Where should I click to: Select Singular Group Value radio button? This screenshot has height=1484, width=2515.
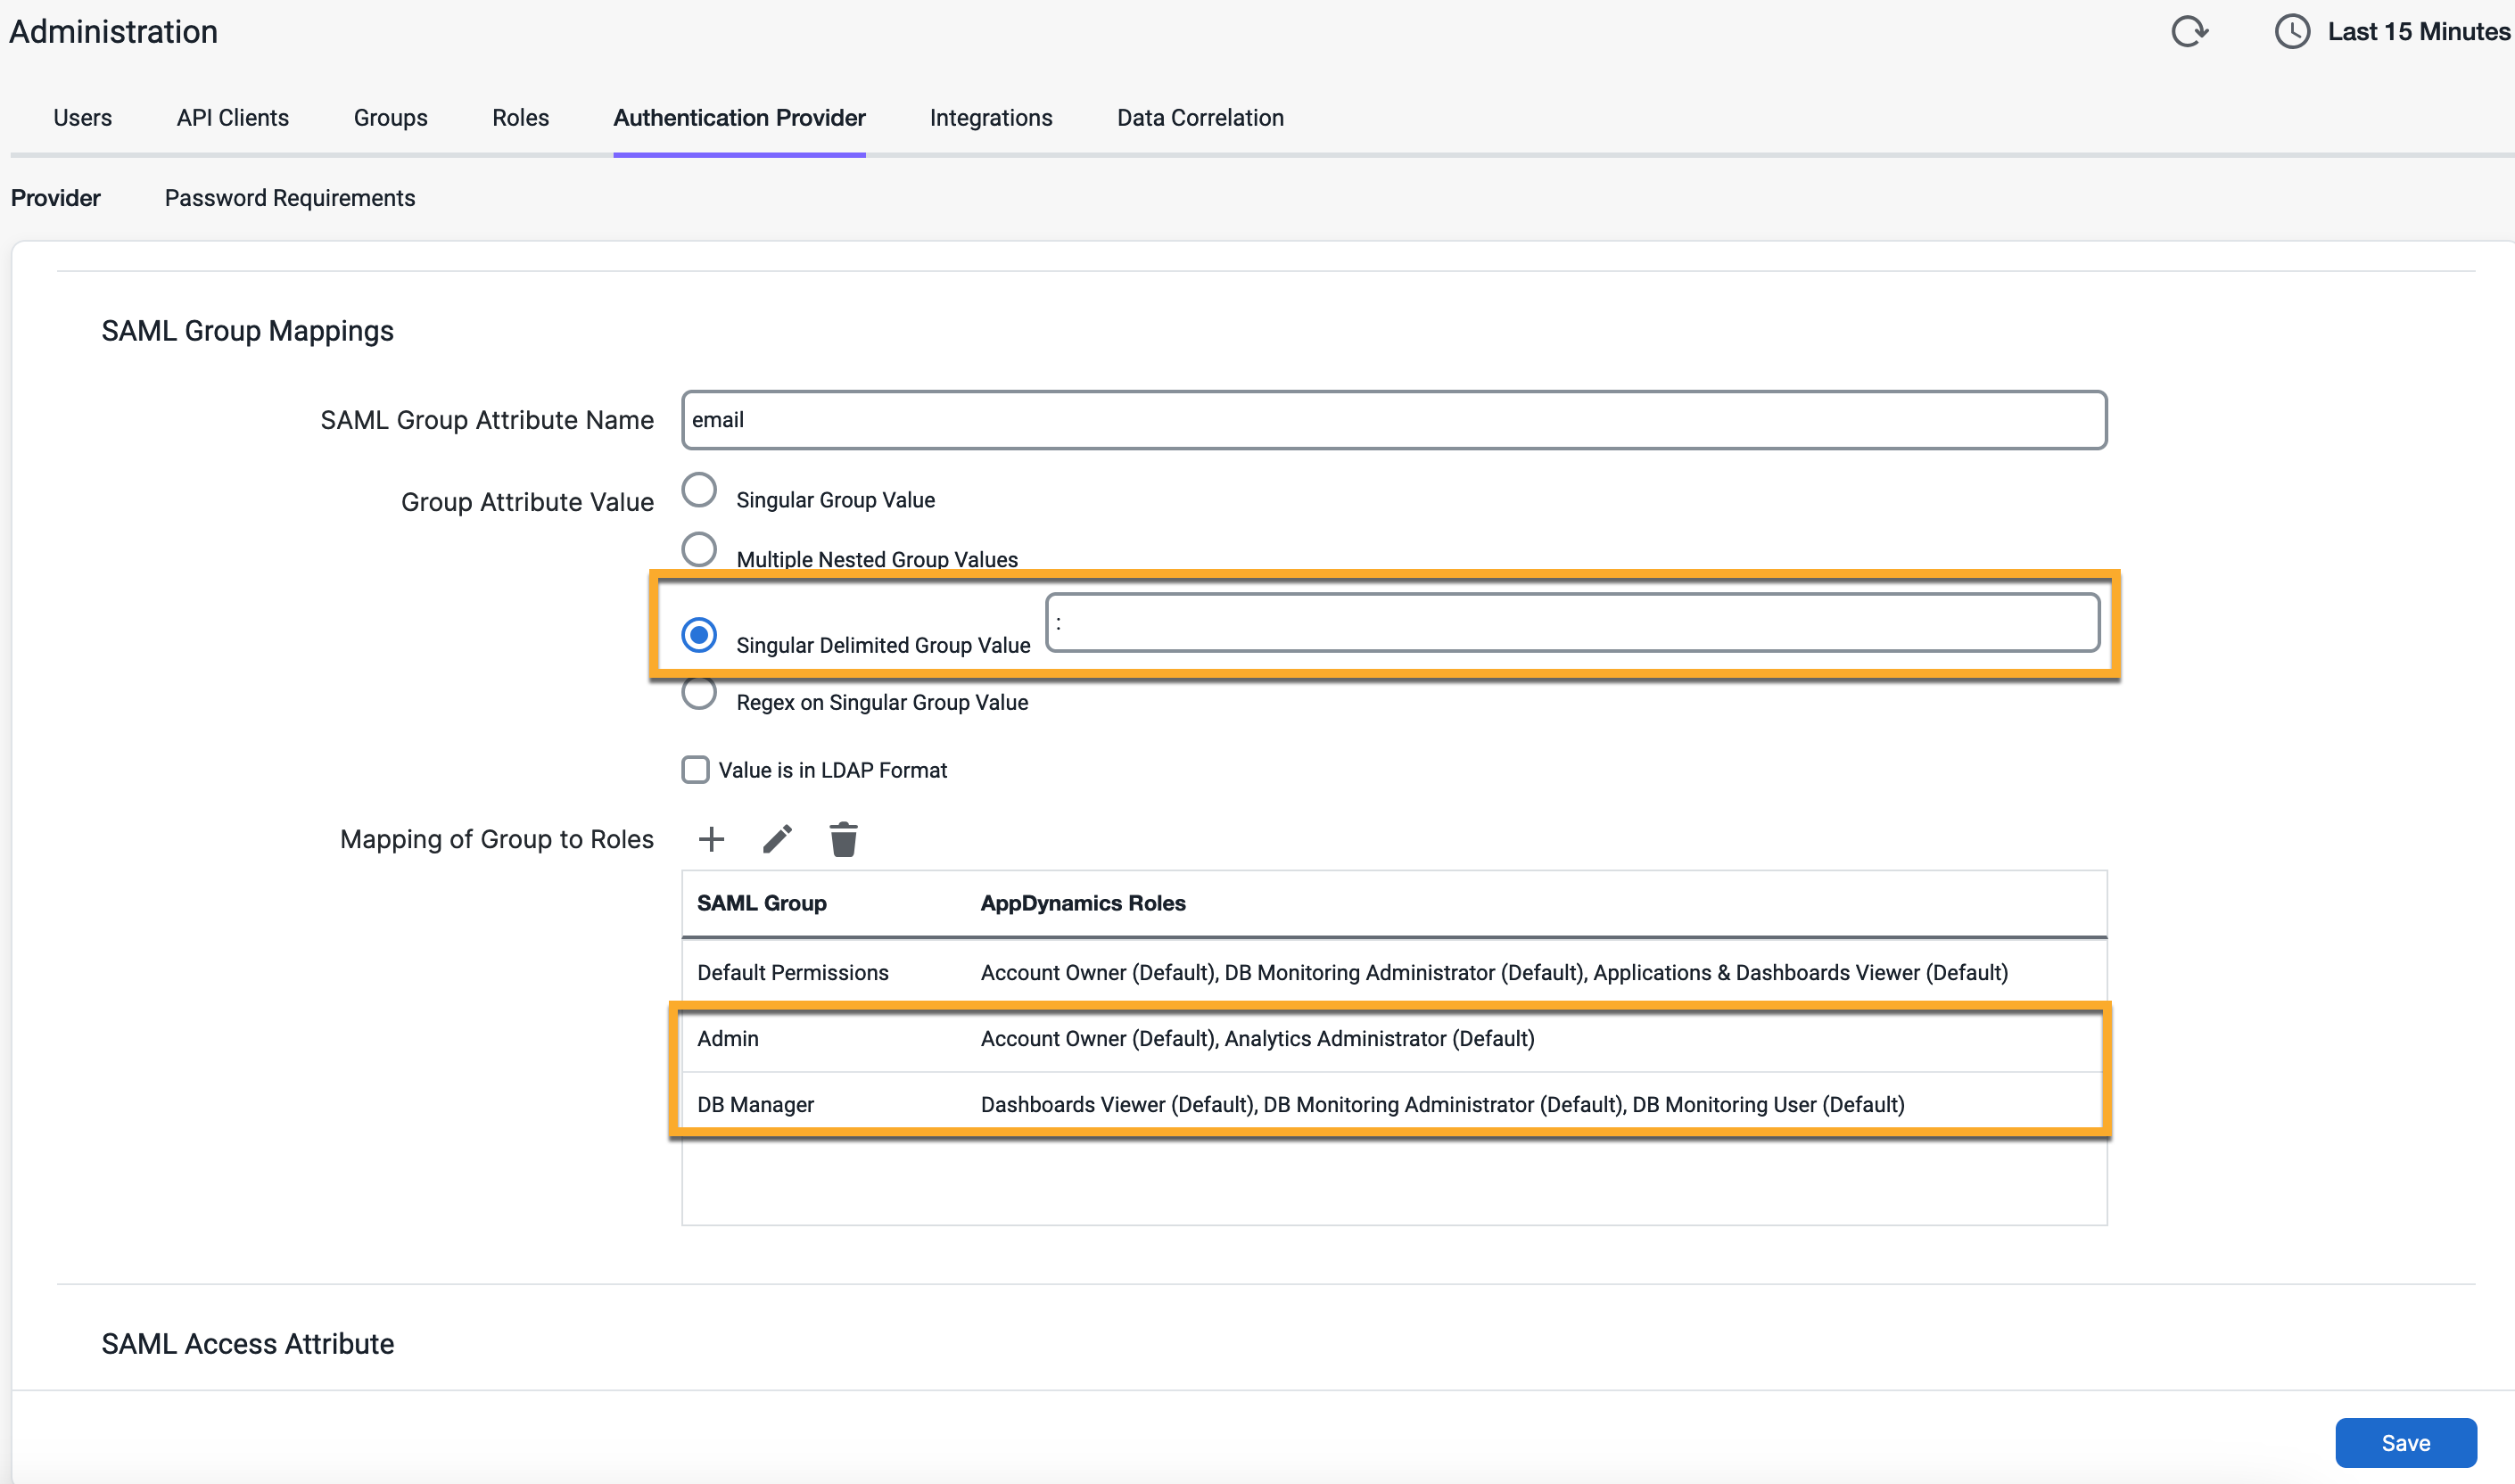pos(699,490)
